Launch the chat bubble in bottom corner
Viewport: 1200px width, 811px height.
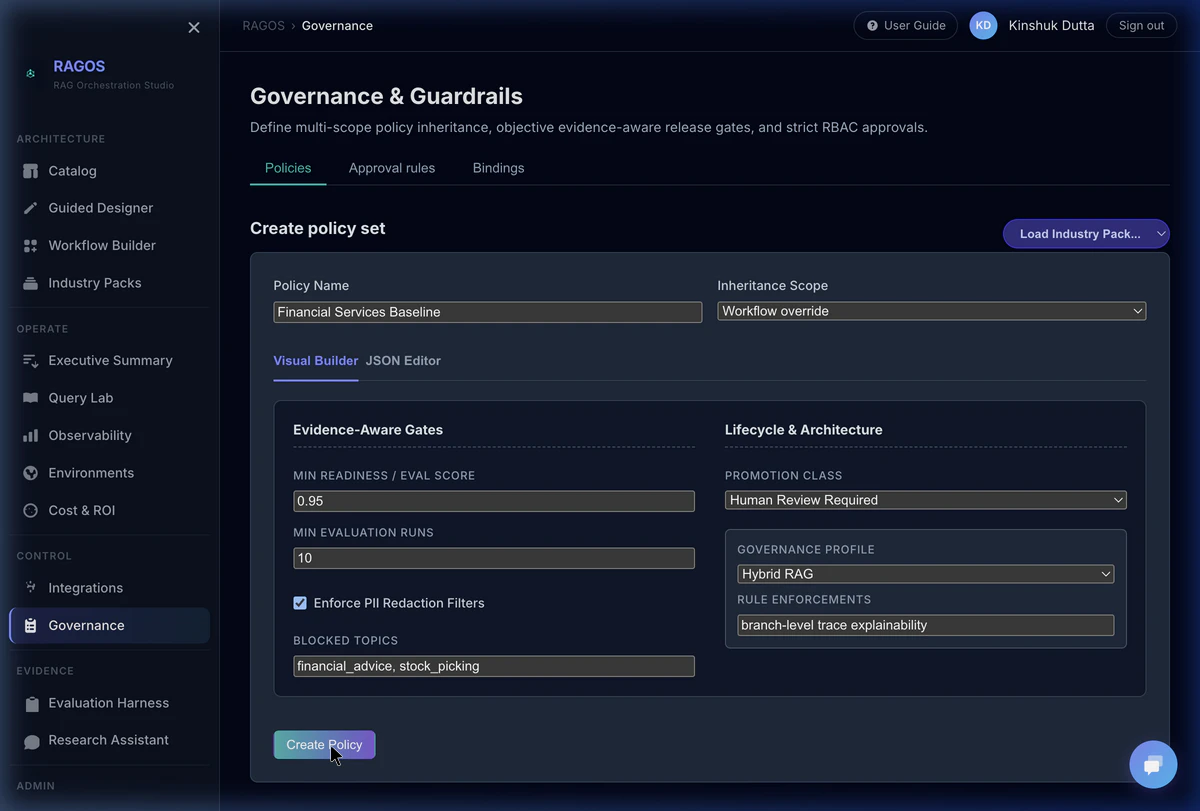click(x=1153, y=764)
